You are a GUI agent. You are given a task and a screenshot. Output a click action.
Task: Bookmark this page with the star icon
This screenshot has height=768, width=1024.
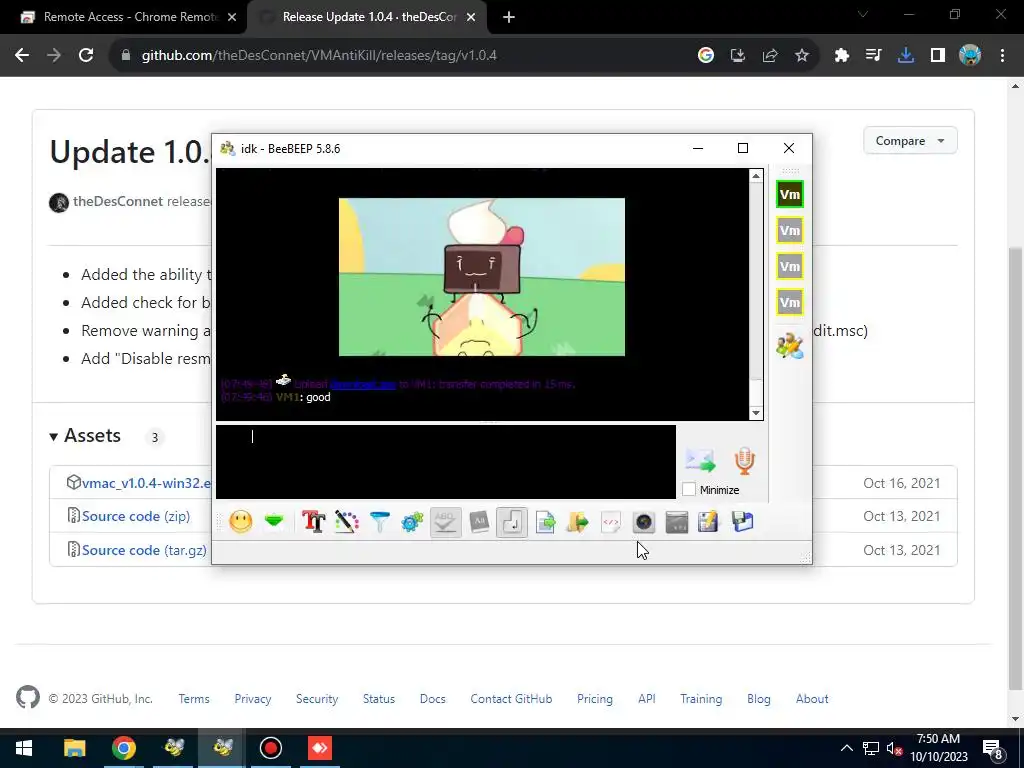[x=802, y=56]
